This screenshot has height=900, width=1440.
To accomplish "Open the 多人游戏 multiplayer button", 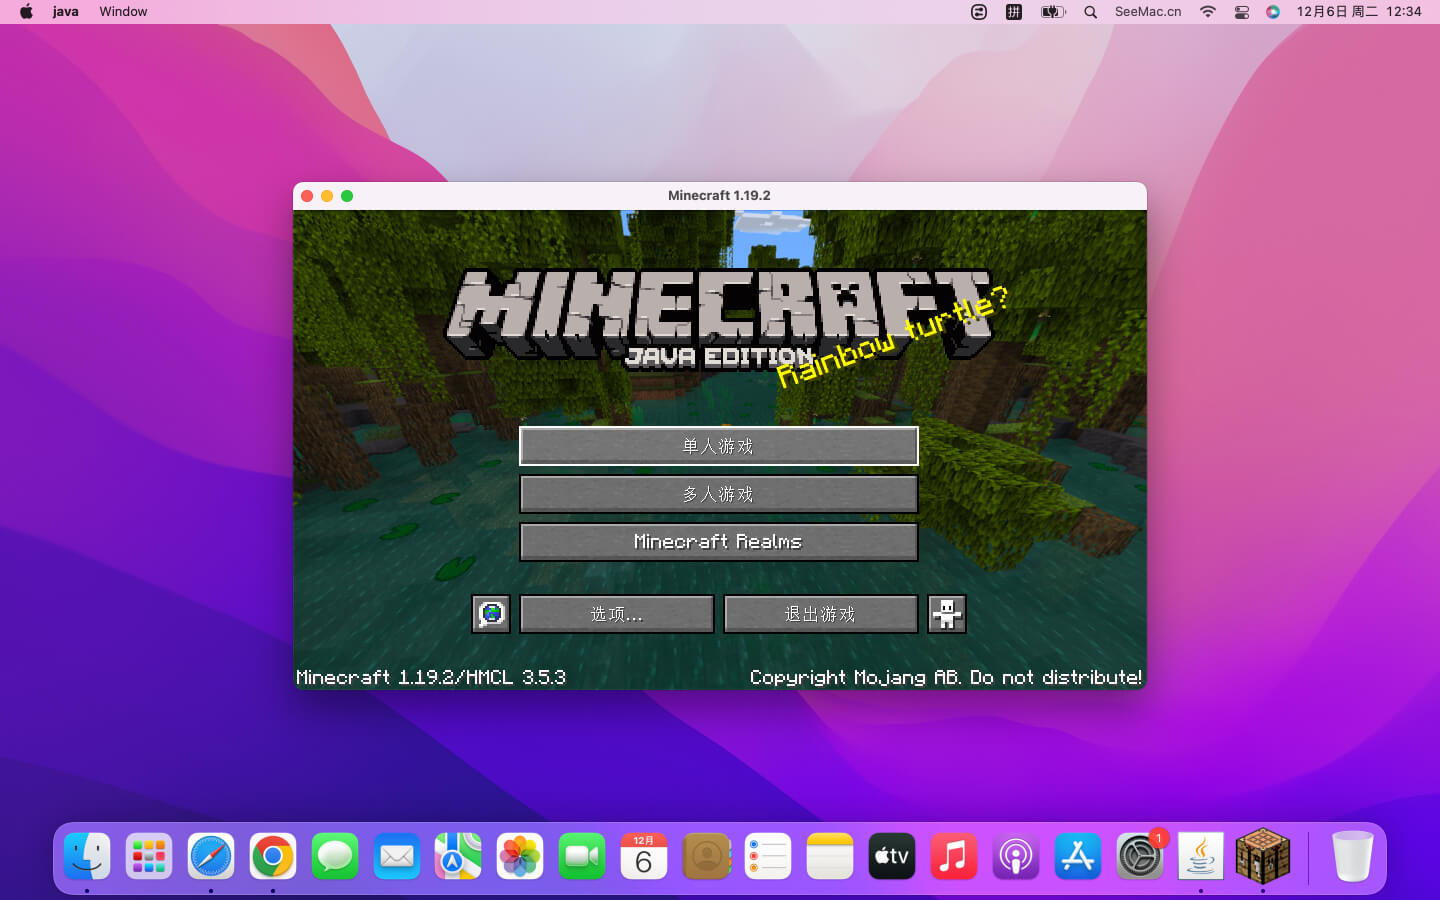I will pyautogui.click(x=718, y=494).
